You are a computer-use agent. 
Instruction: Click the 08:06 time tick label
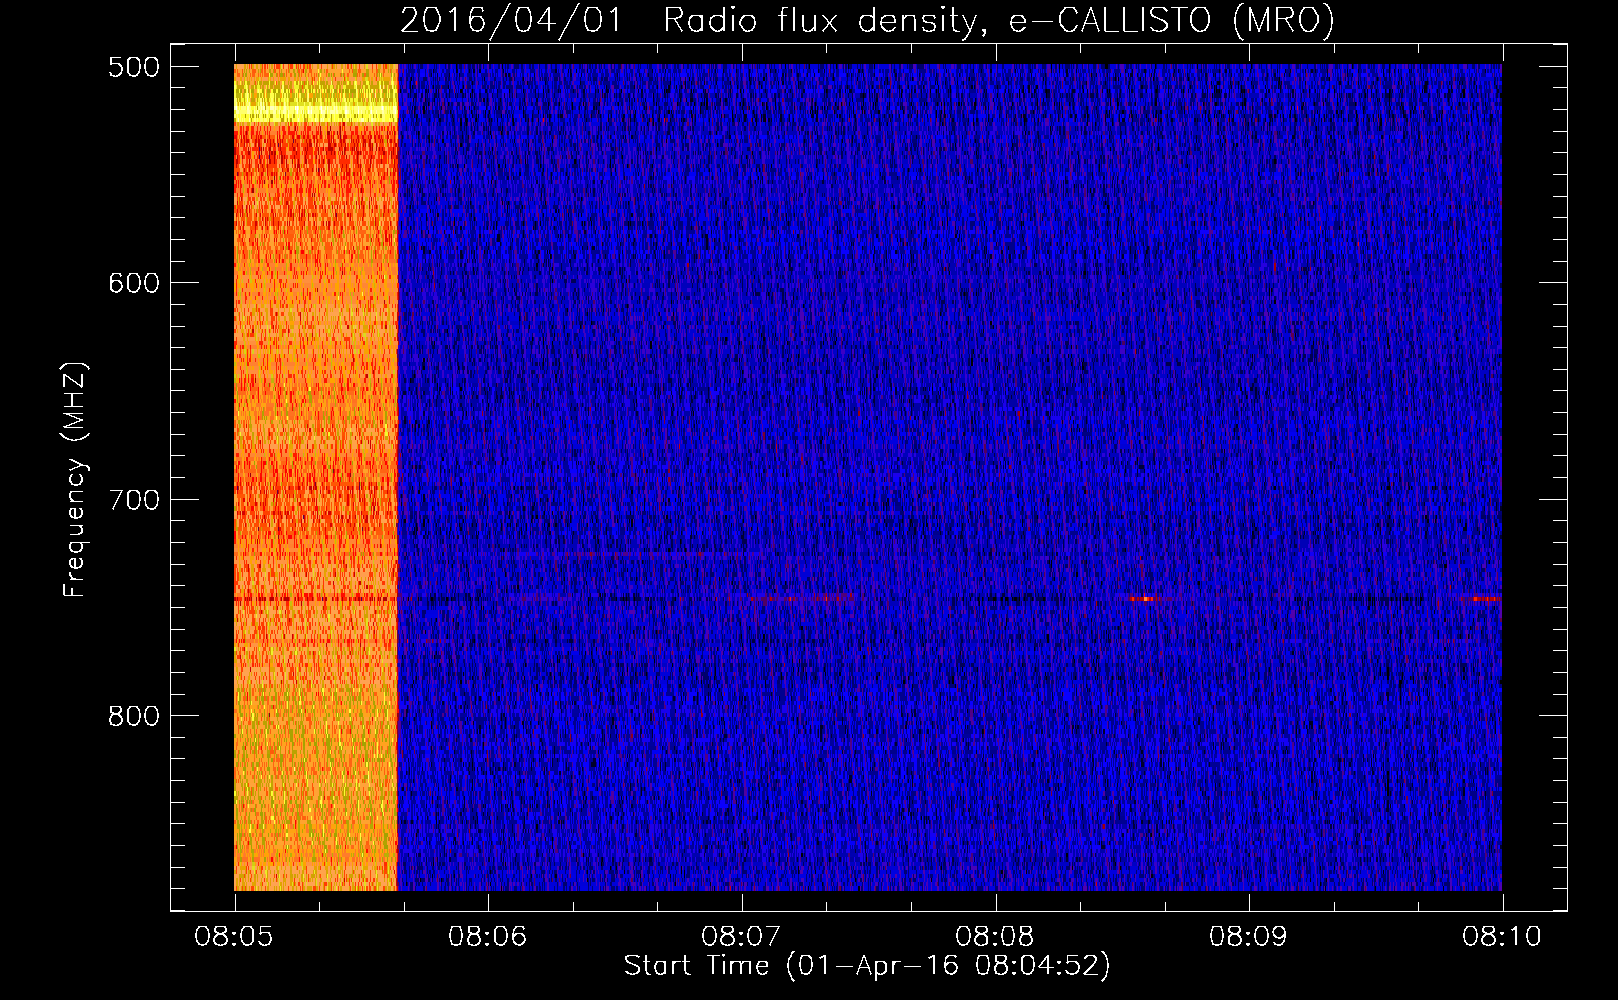pos(488,936)
